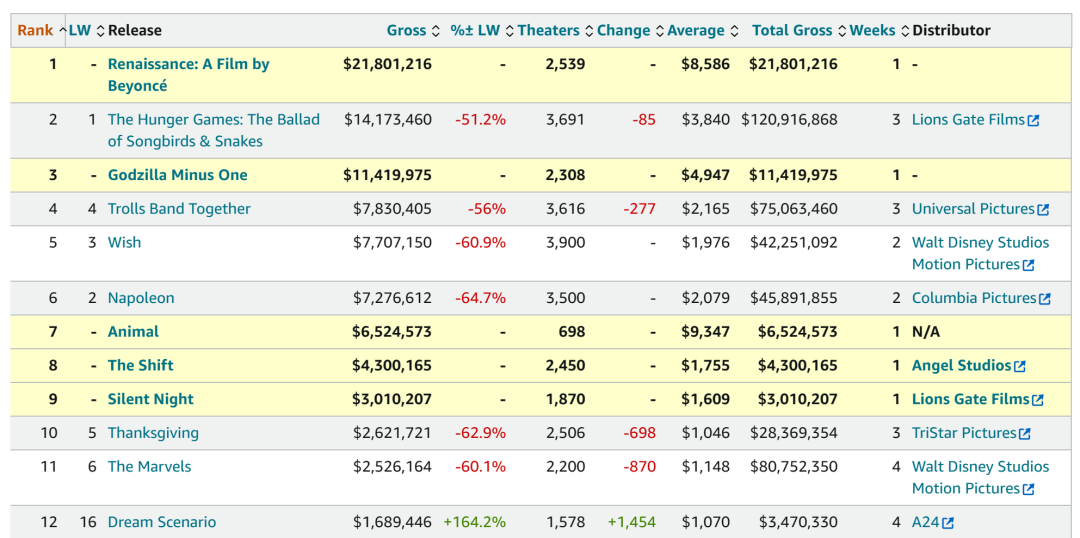Click external link icon beside Angel Studios
1080x538 pixels.
(1019, 367)
